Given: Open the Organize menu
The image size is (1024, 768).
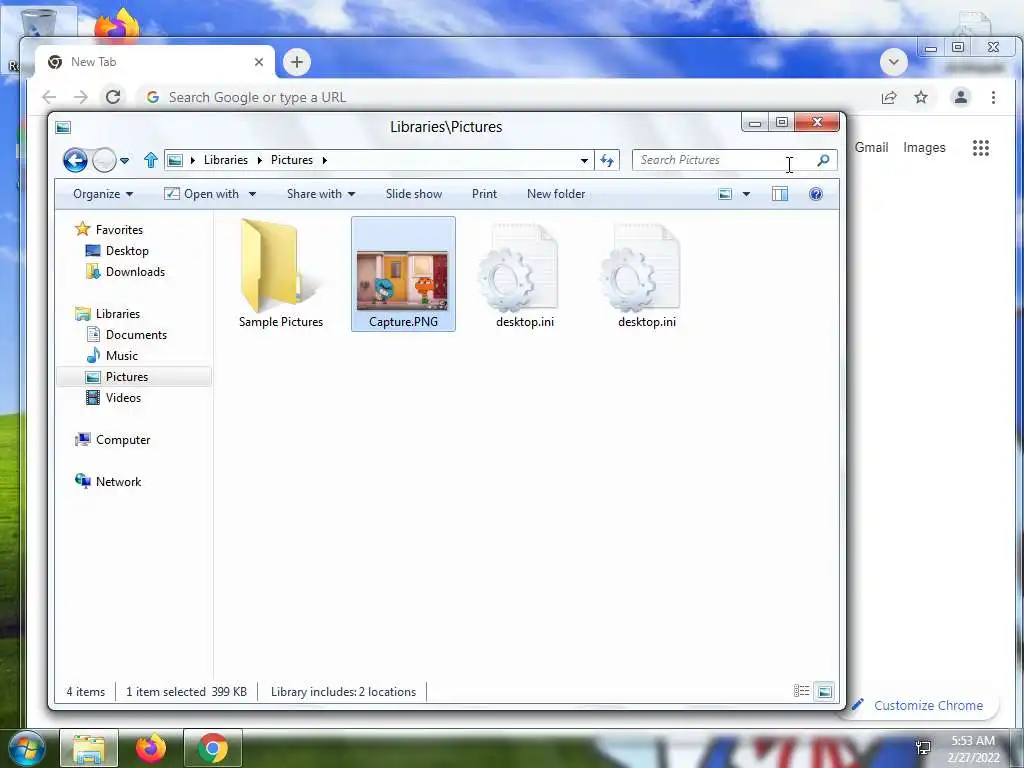Looking at the screenshot, I should pyautogui.click(x=103, y=194).
